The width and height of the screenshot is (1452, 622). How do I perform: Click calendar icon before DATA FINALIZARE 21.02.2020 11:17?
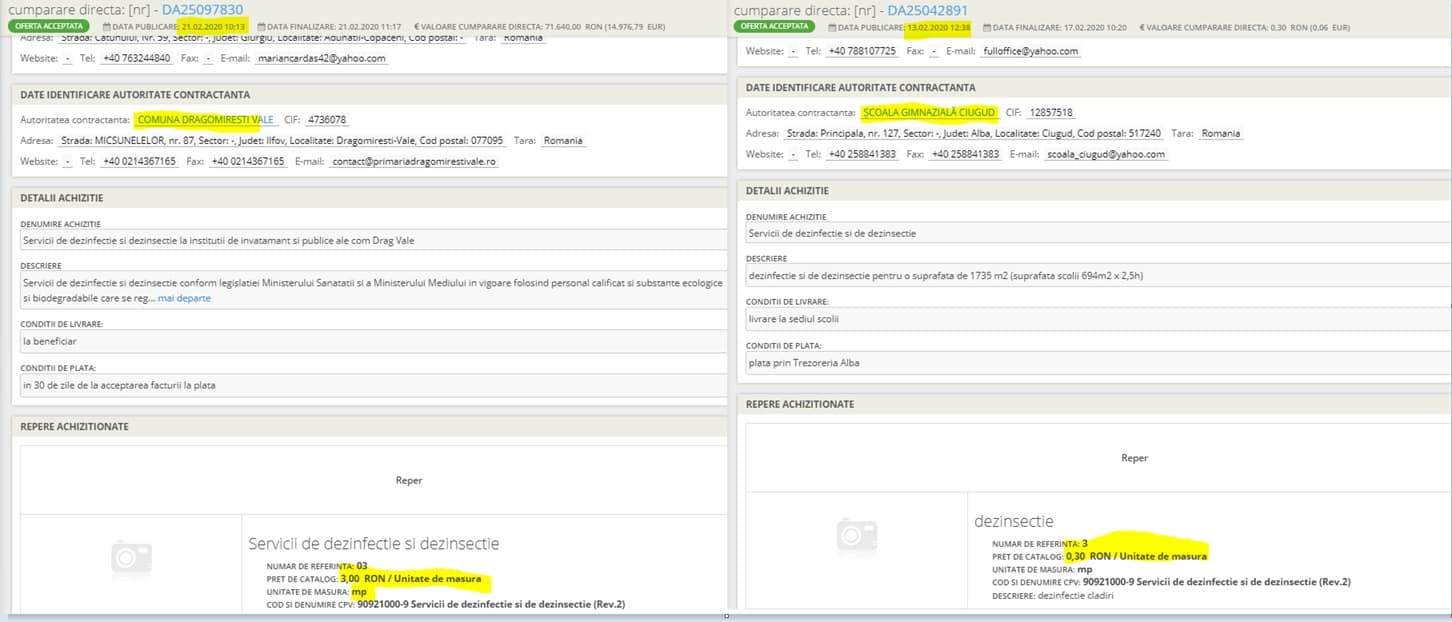pyautogui.click(x=260, y=26)
